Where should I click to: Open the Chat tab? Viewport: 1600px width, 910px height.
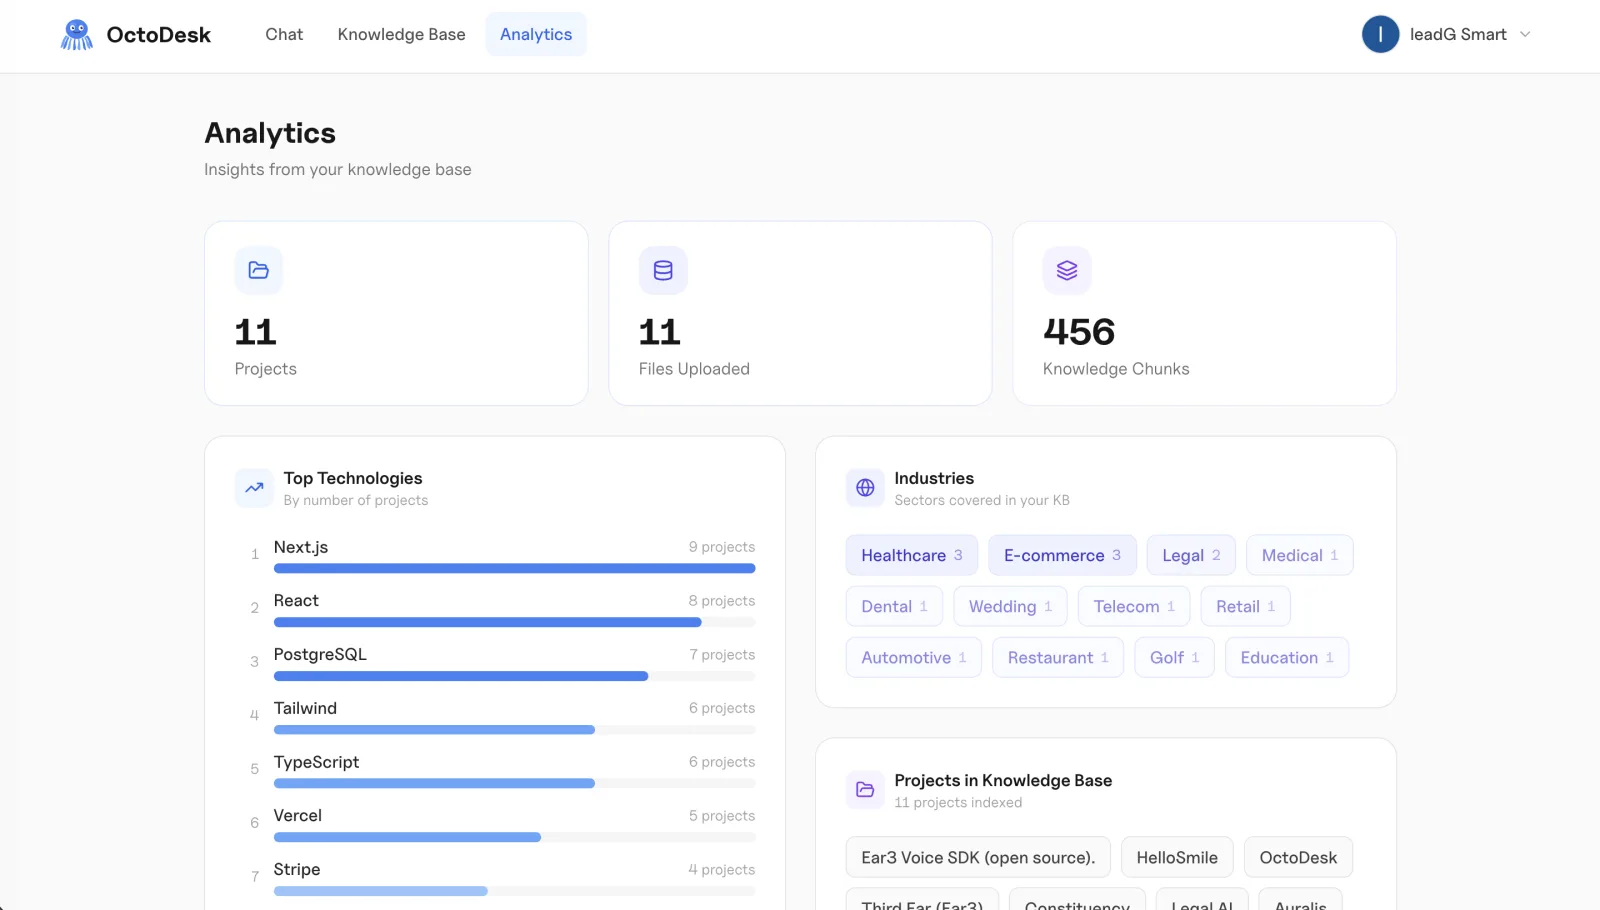284,34
